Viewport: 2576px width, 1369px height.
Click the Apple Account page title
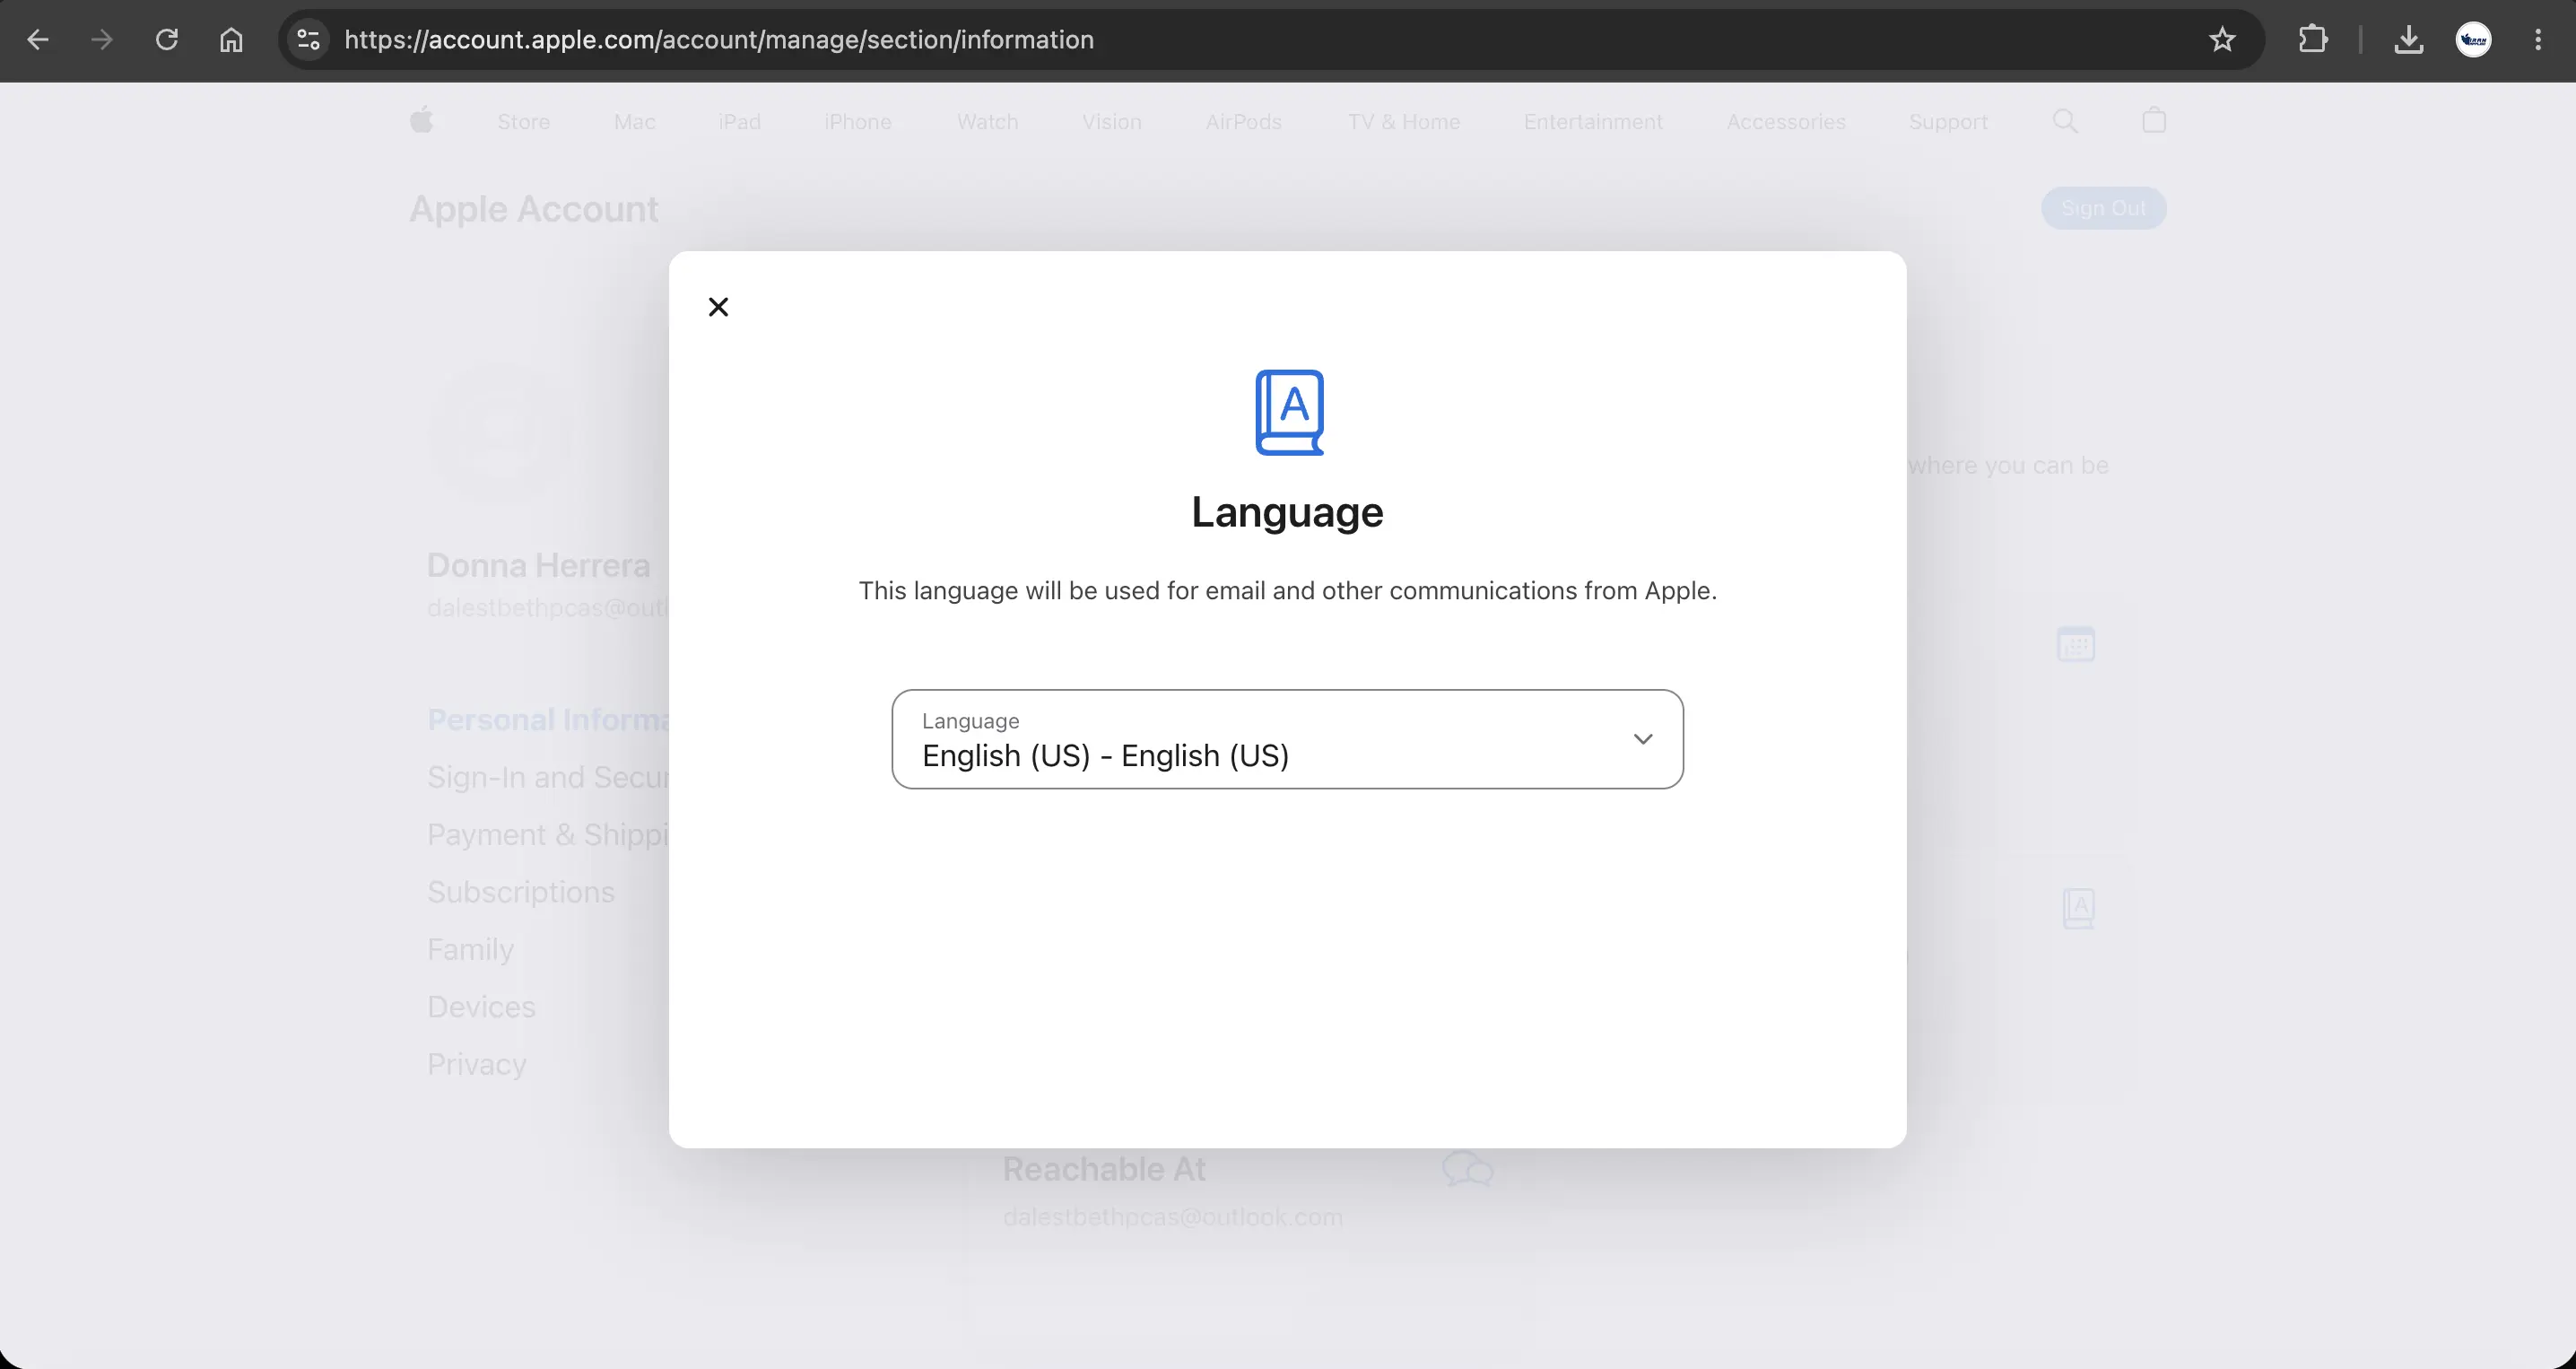coord(534,209)
